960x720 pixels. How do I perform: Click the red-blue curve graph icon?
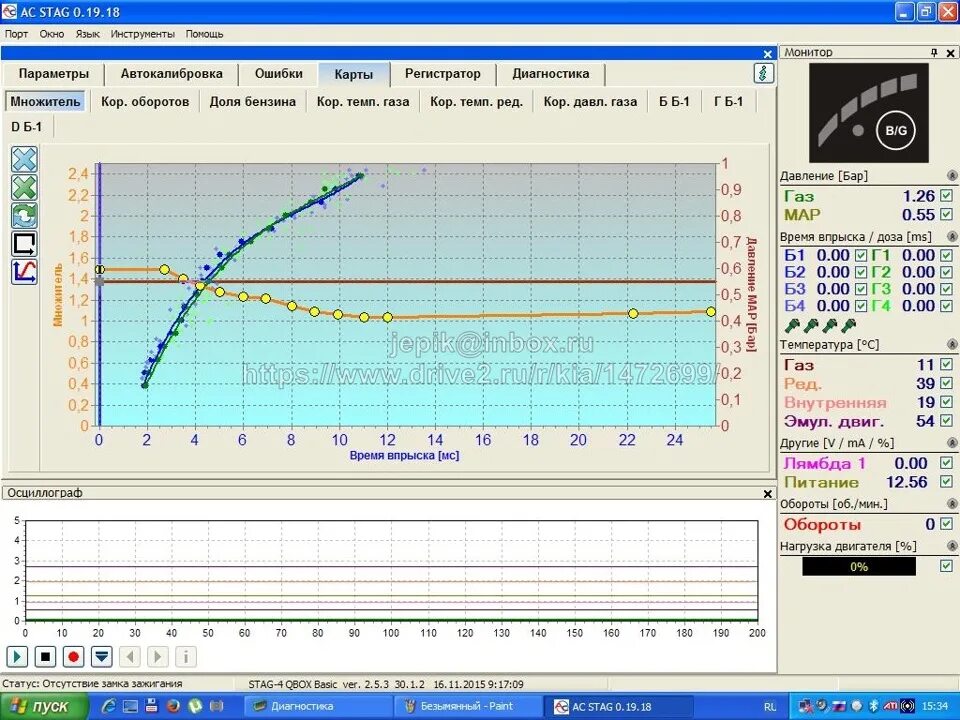tap(24, 272)
